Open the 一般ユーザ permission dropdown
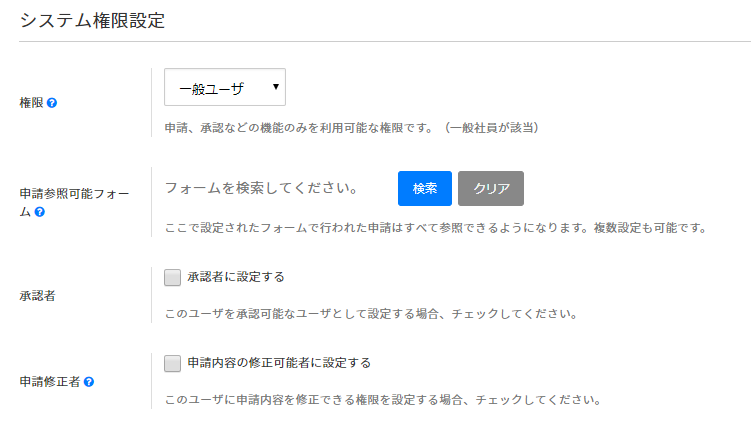 click(x=224, y=88)
